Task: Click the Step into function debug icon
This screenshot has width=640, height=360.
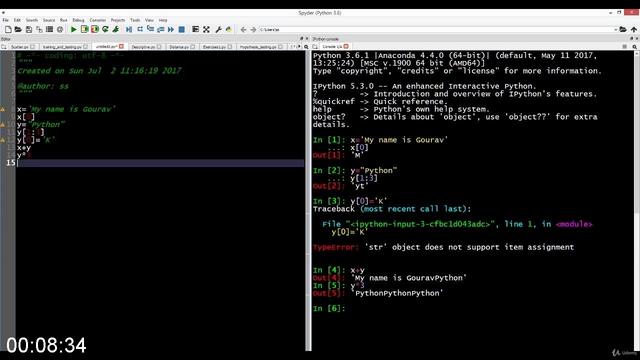Action: (x=150, y=29)
